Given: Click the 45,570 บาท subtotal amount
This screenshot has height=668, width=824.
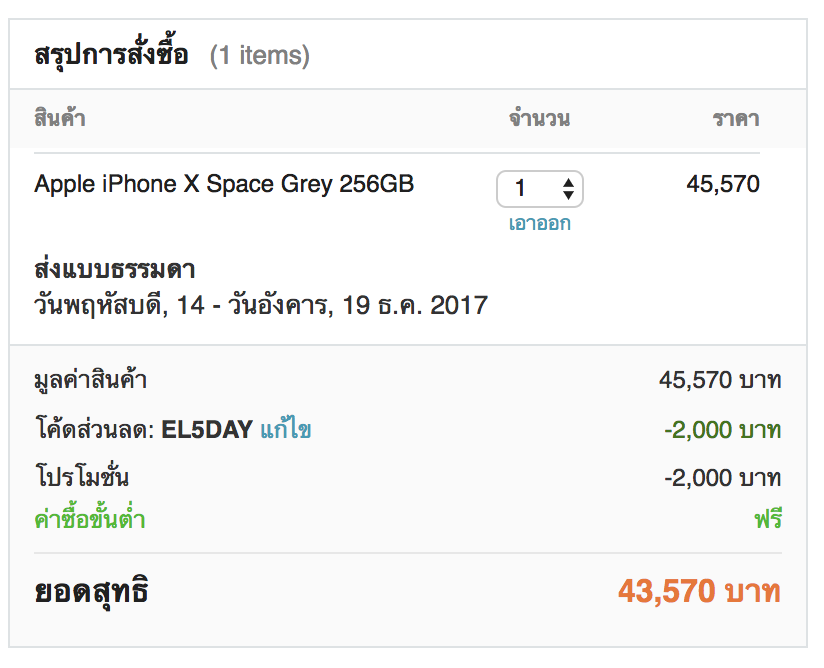Looking at the screenshot, I should 720,380.
